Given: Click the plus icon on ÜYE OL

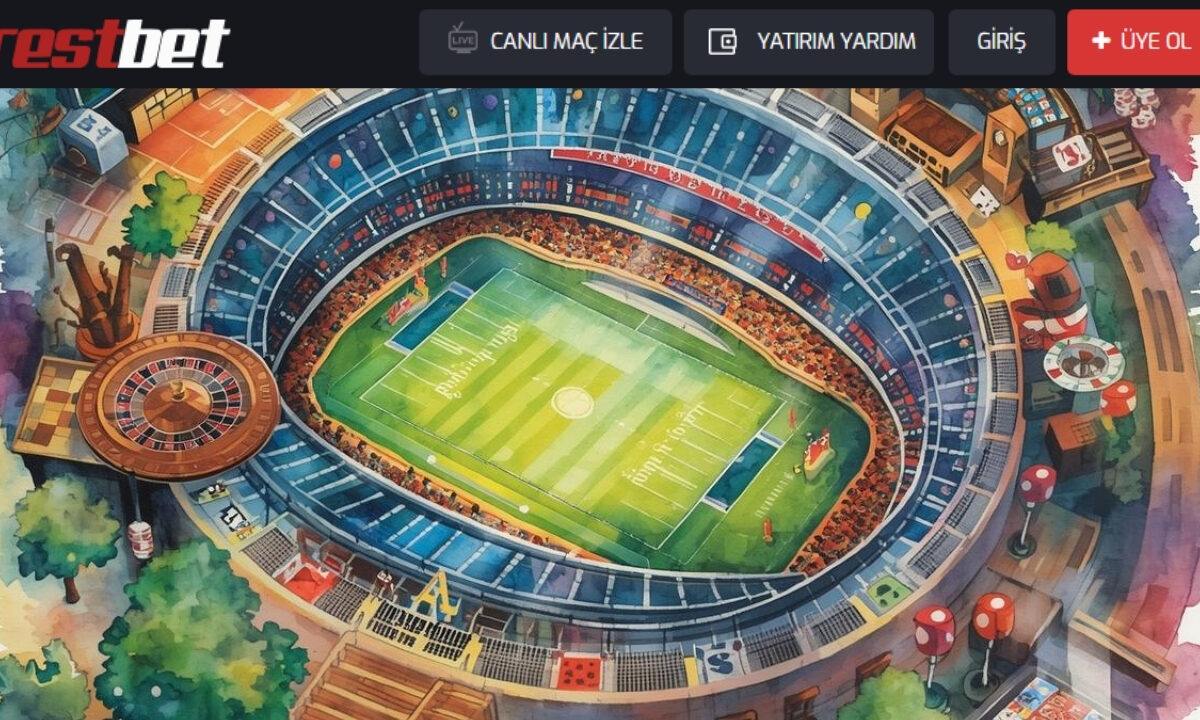Looking at the screenshot, I should pyautogui.click(x=1101, y=41).
